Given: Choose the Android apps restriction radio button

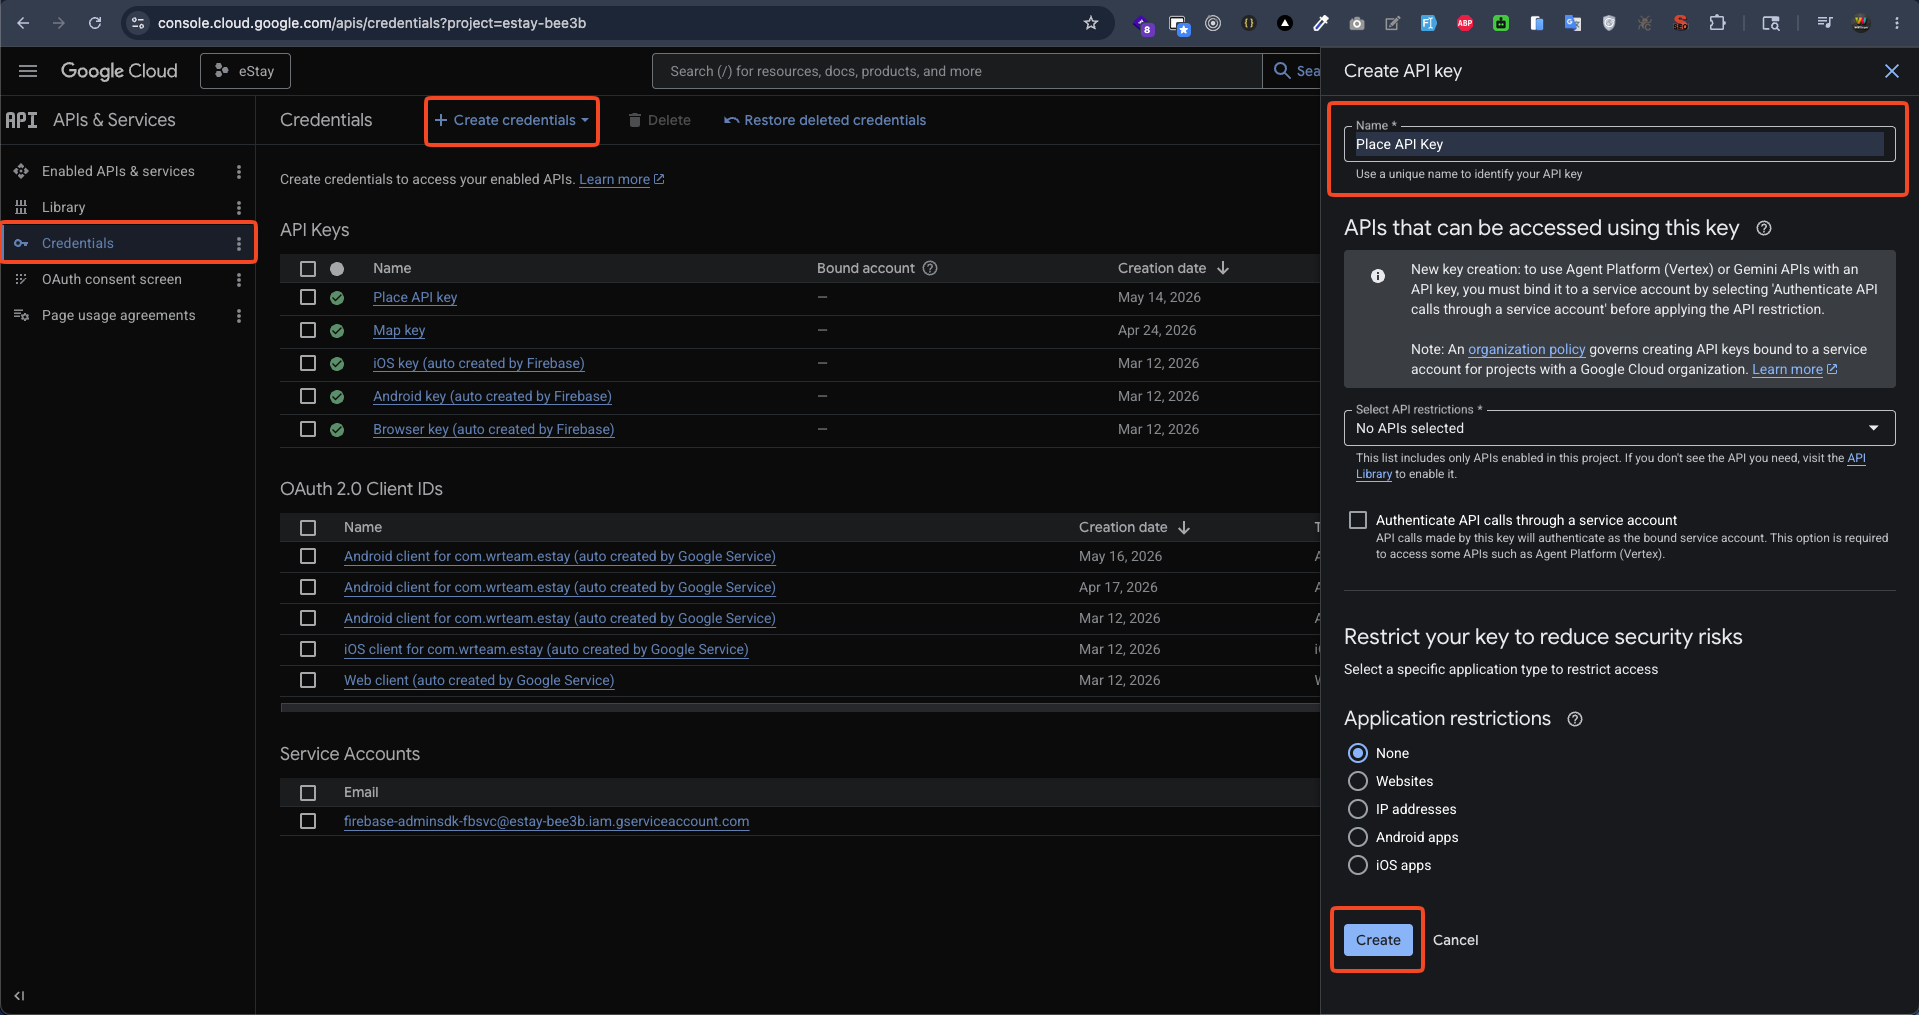Looking at the screenshot, I should [1358, 837].
